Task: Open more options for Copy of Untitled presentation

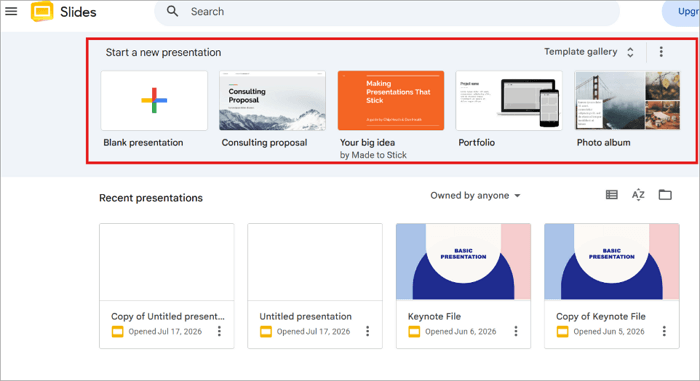Action: [x=219, y=331]
